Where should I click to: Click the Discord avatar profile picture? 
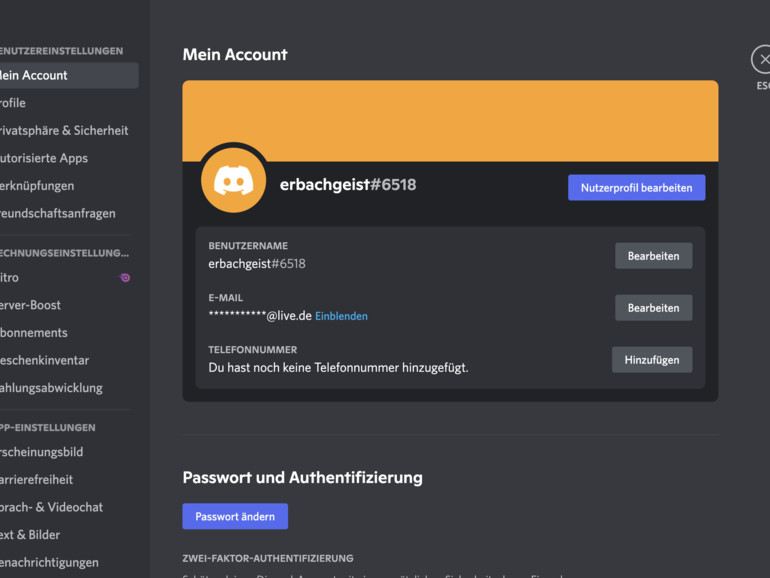[x=233, y=181]
